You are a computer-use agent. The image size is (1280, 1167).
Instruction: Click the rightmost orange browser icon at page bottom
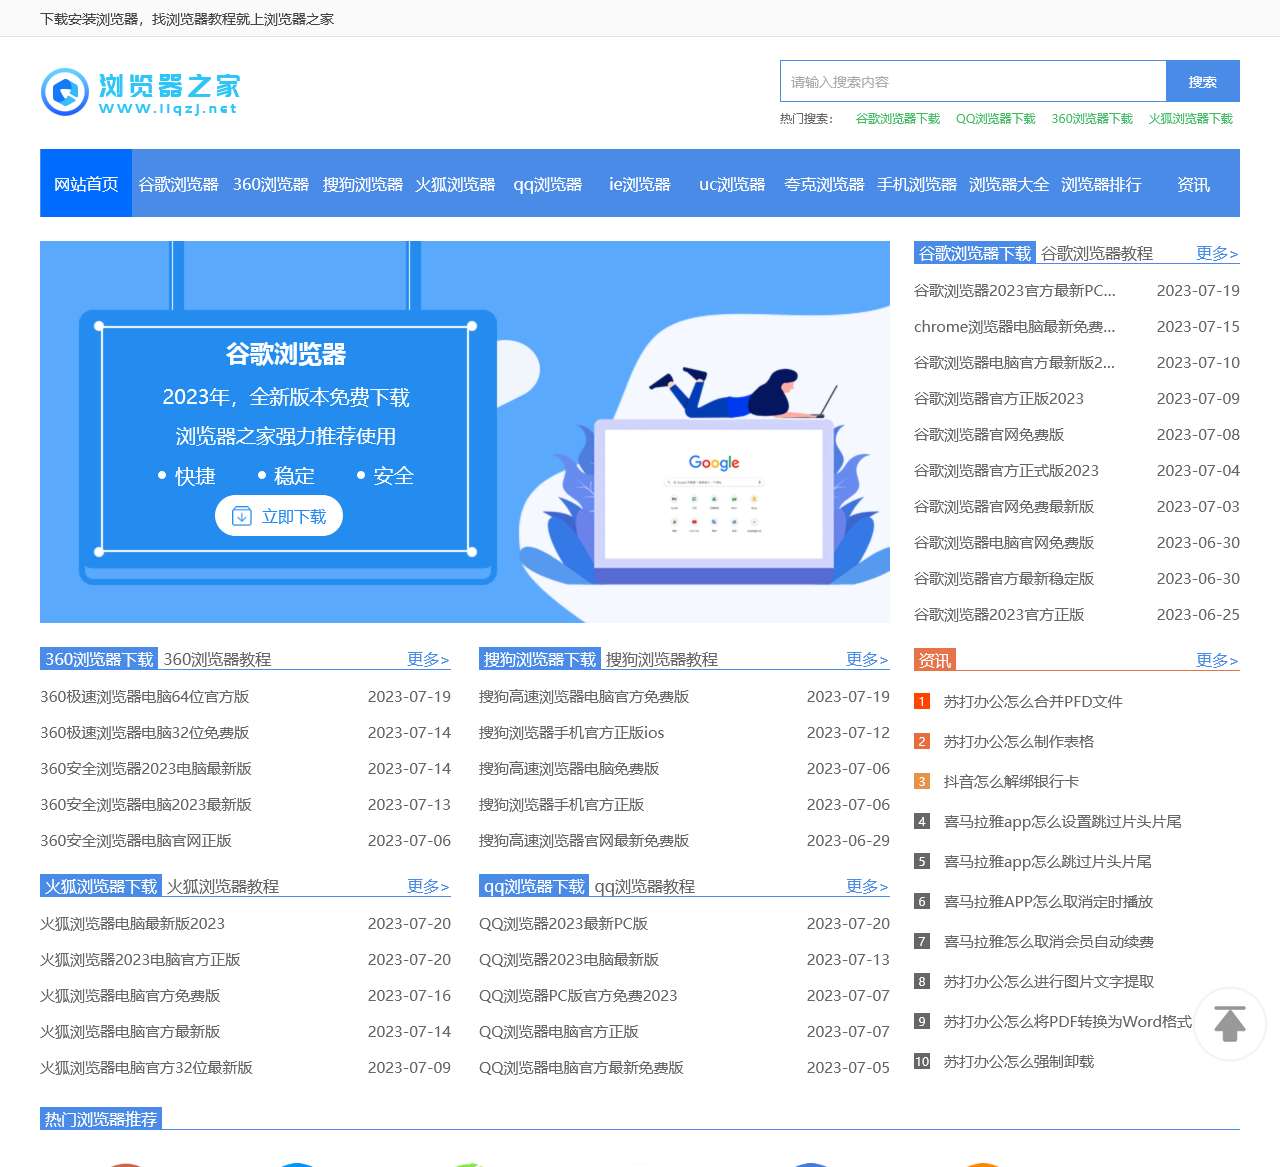[985, 1162]
